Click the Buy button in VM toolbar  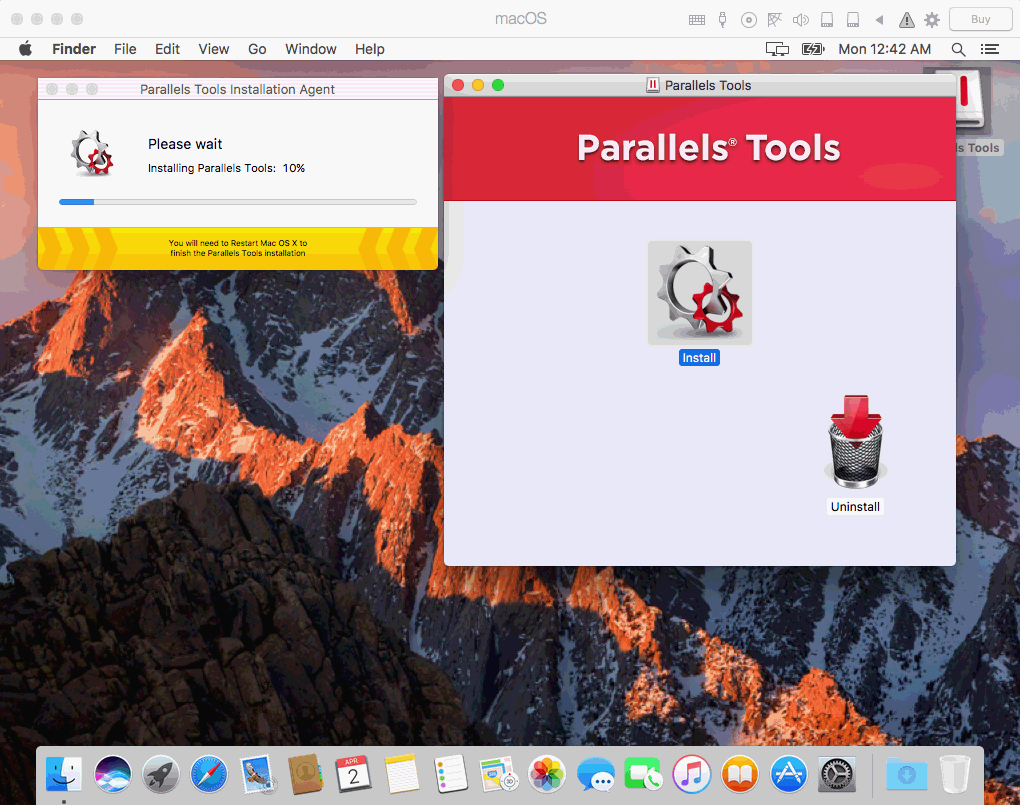[980, 19]
